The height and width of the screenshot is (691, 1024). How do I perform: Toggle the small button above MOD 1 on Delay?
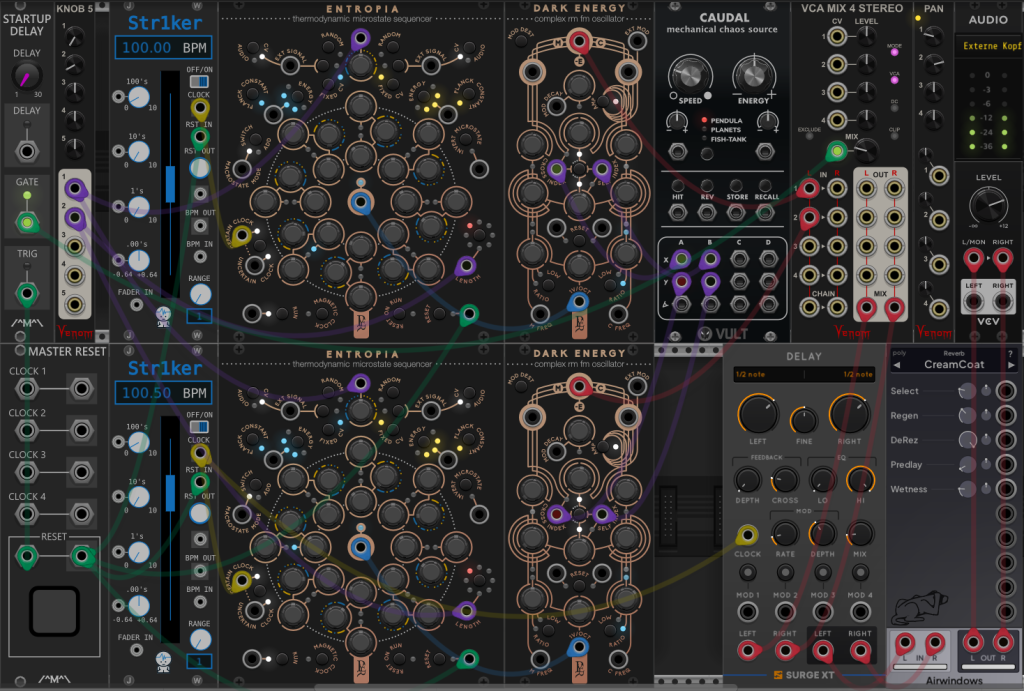tap(747, 573)
